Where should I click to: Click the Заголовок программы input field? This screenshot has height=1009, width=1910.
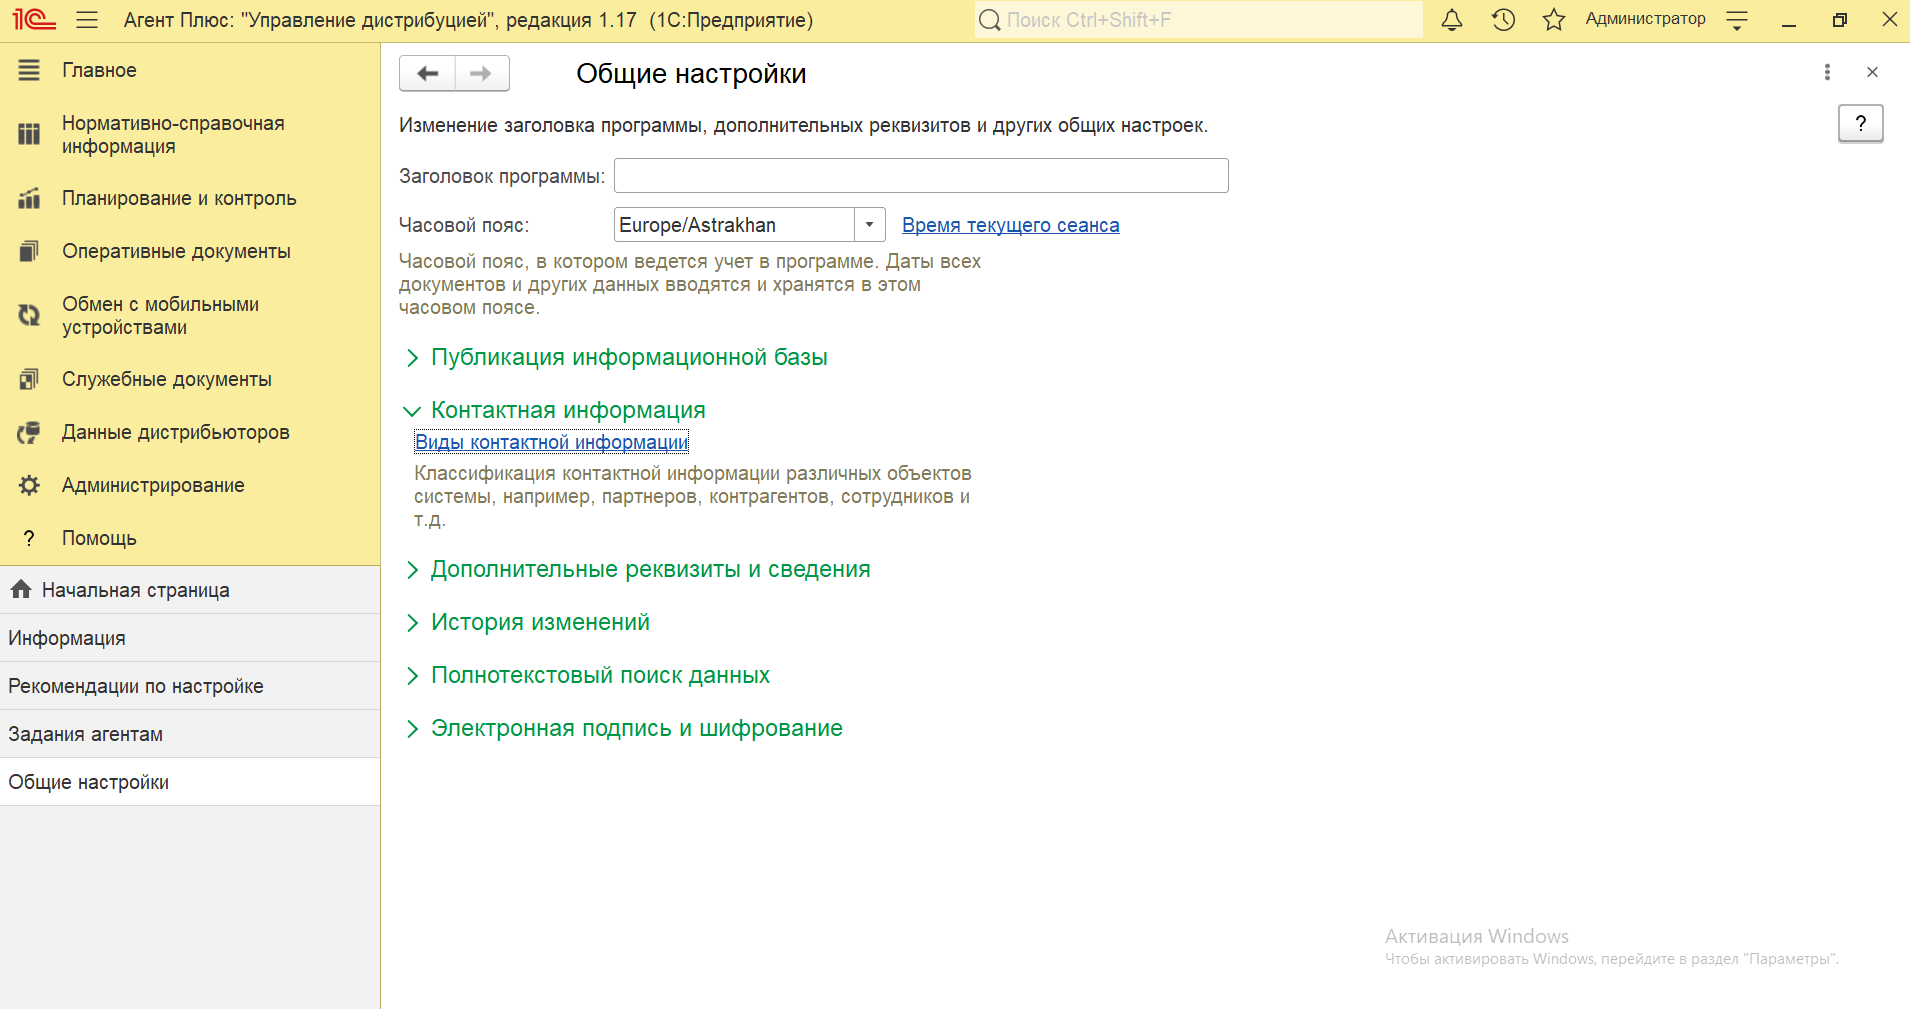921,175
